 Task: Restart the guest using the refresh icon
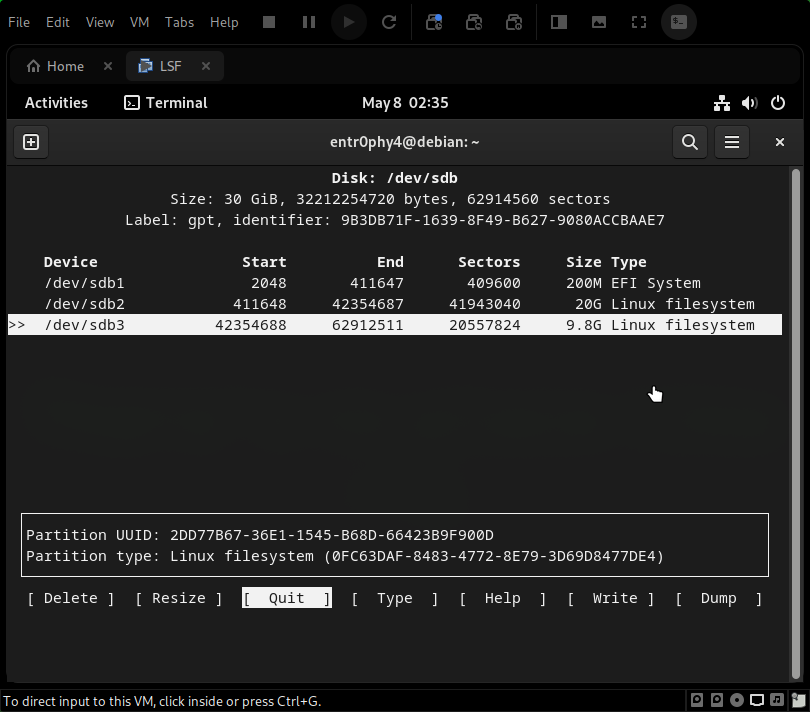[x=390, y=22]
